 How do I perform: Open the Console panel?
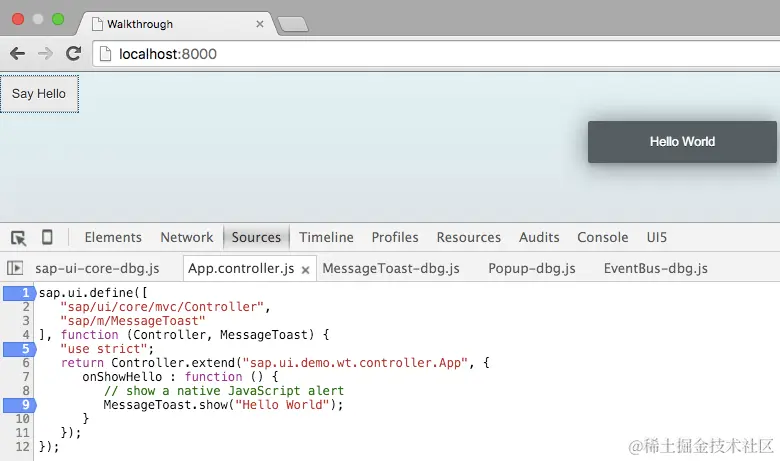click(602, 237)
